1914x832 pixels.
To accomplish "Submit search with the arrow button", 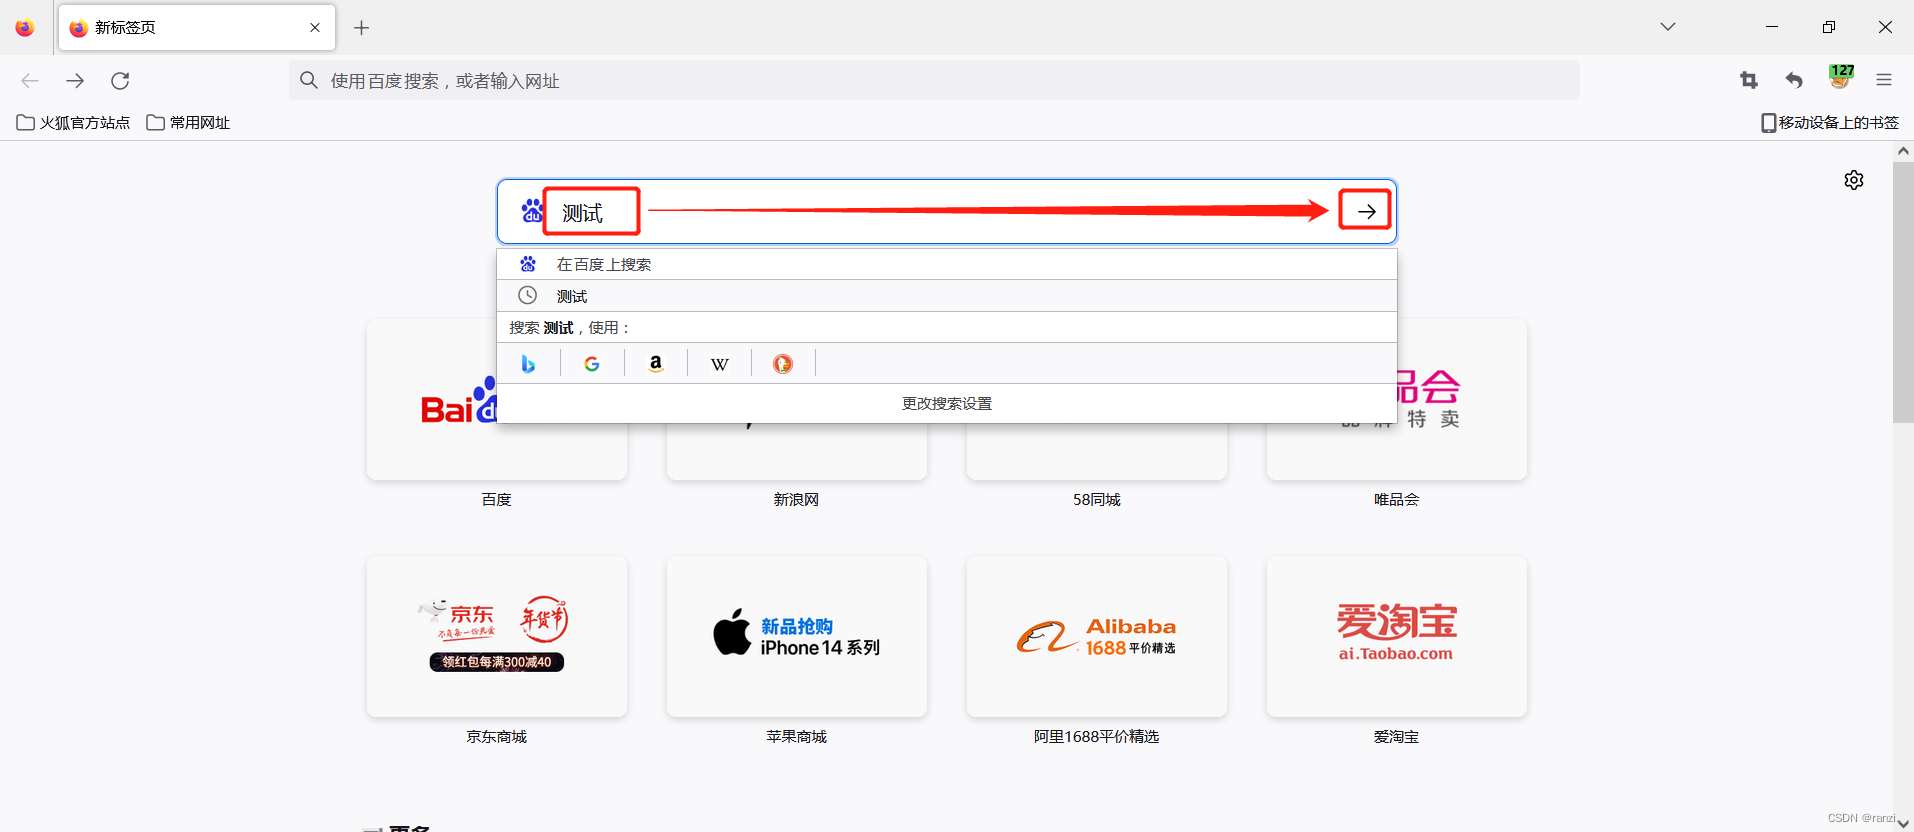I will (x=1366, y=211).
